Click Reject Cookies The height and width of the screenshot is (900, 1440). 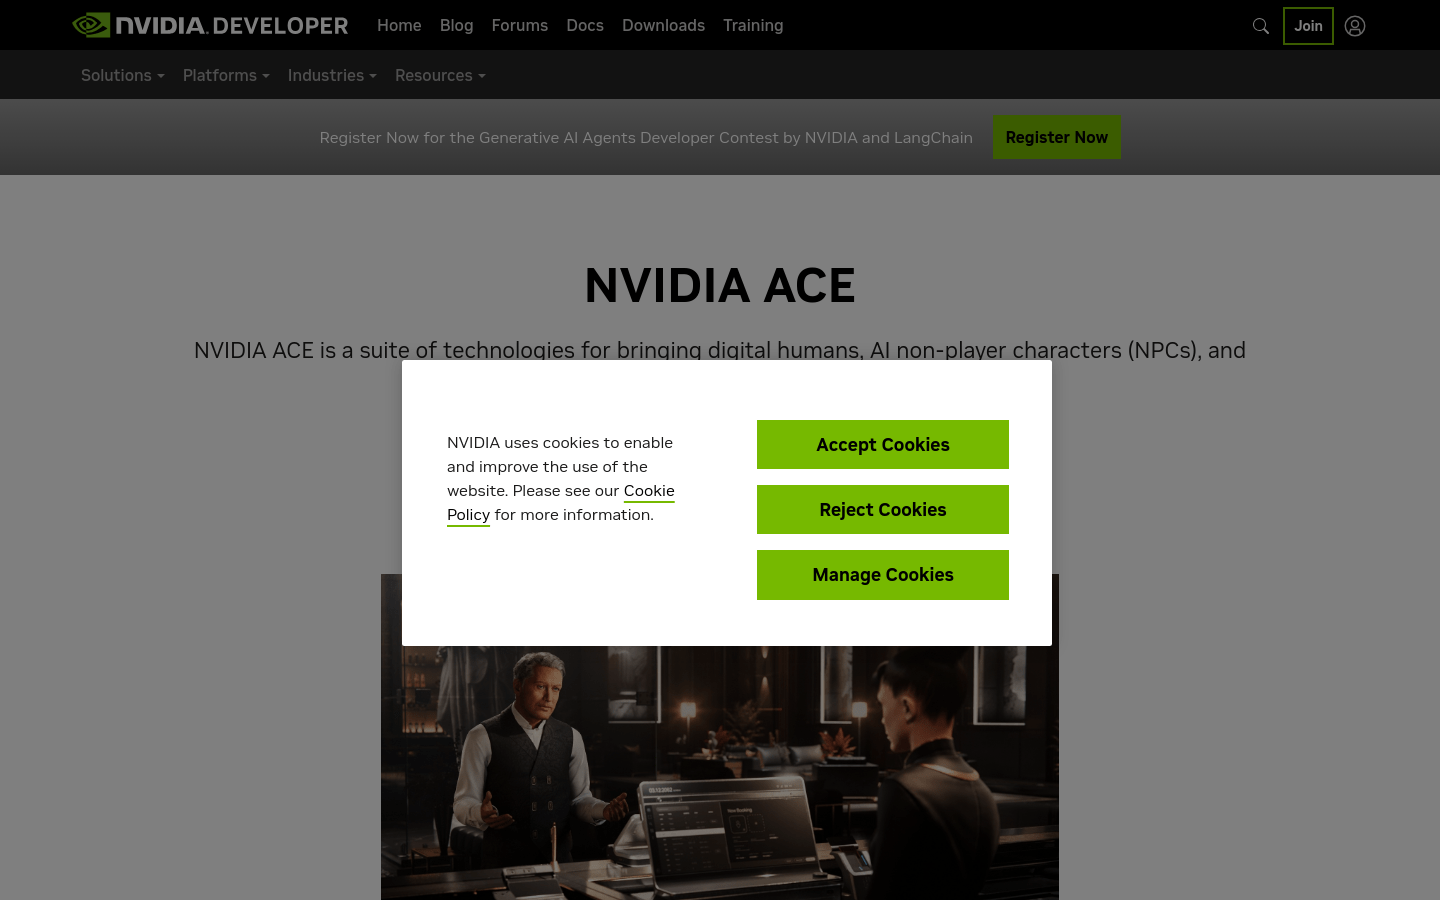click(883, 510)
